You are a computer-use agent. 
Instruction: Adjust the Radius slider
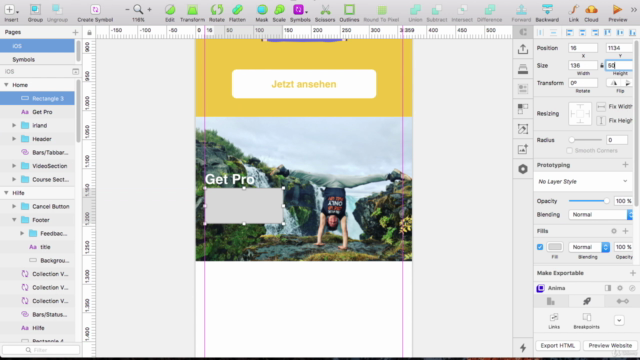point(585,140)
